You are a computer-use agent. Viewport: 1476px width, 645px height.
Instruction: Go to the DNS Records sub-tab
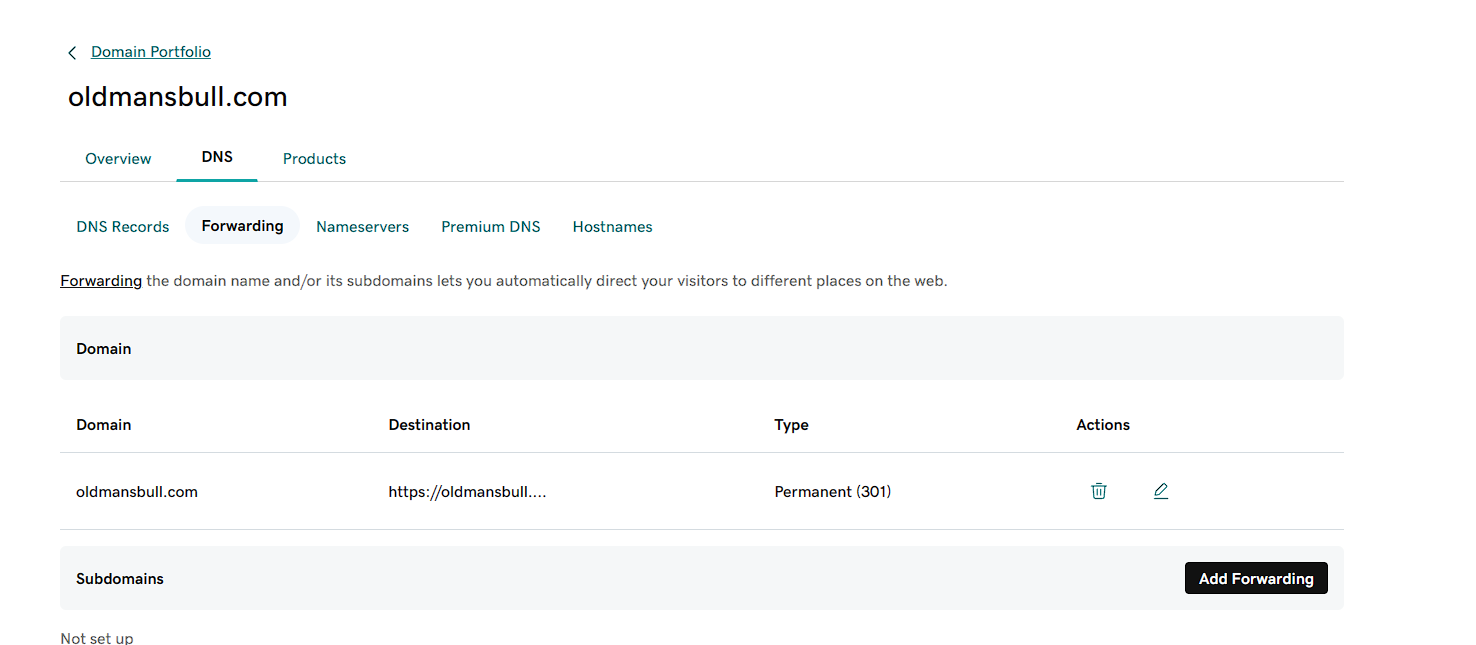click(x=123, y=227)
